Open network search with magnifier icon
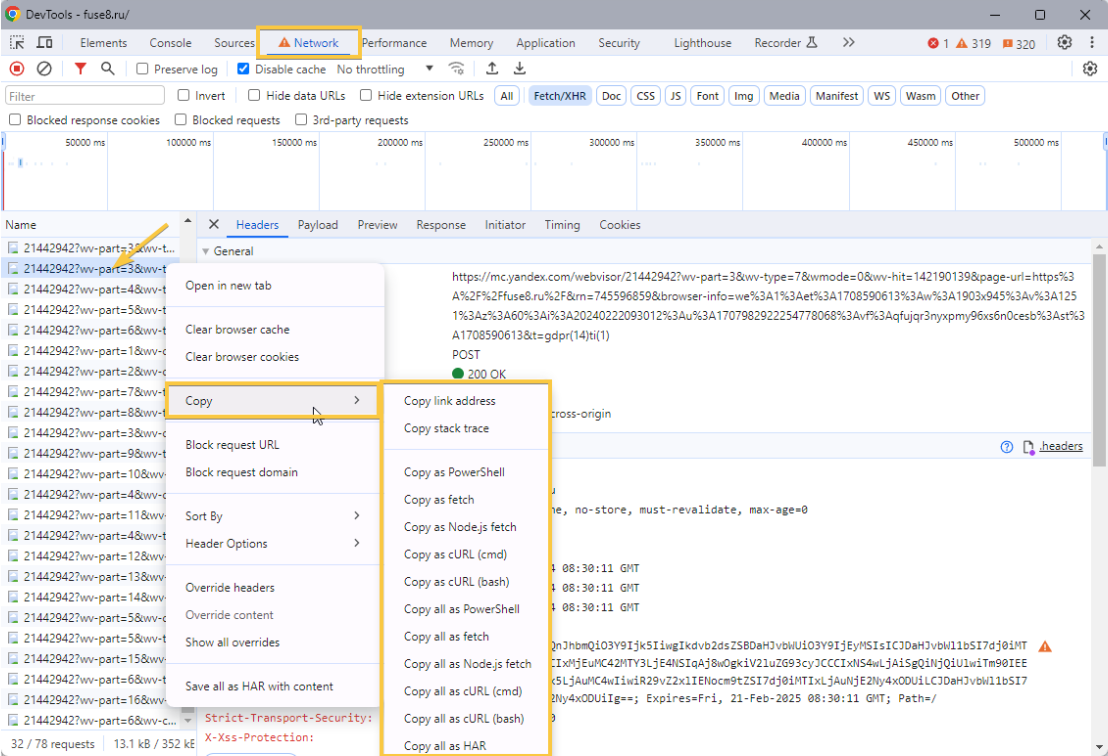Screen dimensions: 1108x756 107,69
